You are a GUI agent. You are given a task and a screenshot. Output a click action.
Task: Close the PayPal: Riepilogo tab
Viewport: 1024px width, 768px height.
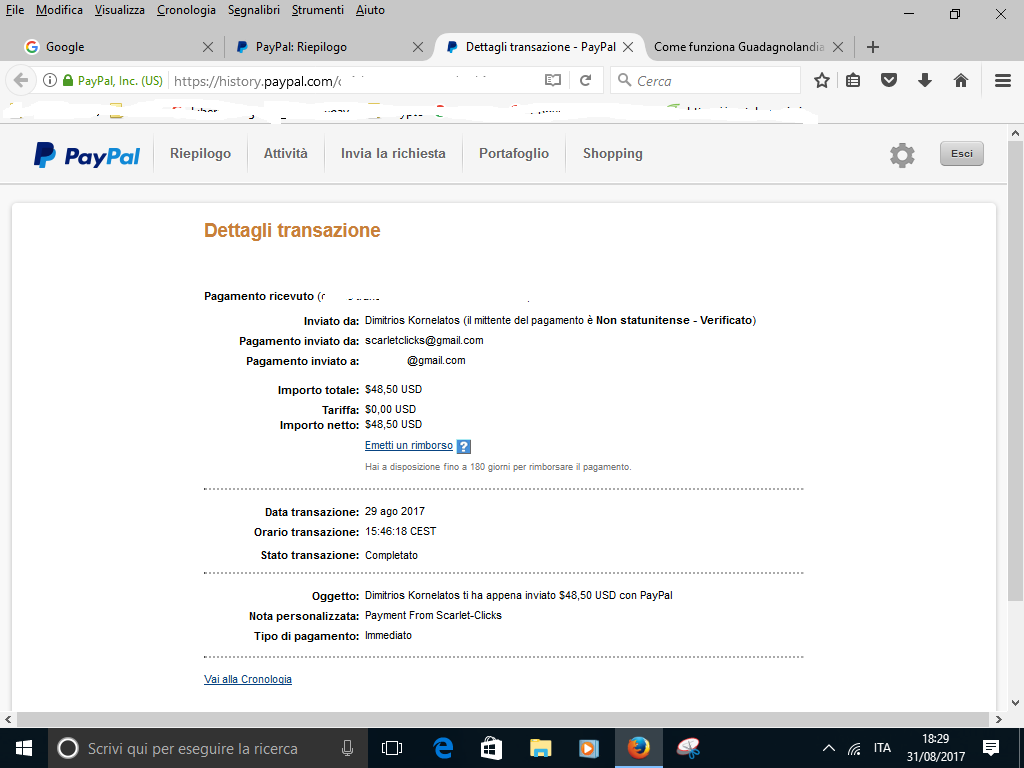[418, 47]
